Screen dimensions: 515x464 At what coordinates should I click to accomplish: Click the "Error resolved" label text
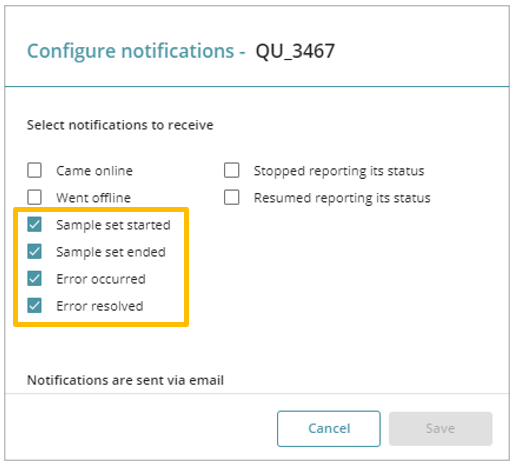point(100,306)
